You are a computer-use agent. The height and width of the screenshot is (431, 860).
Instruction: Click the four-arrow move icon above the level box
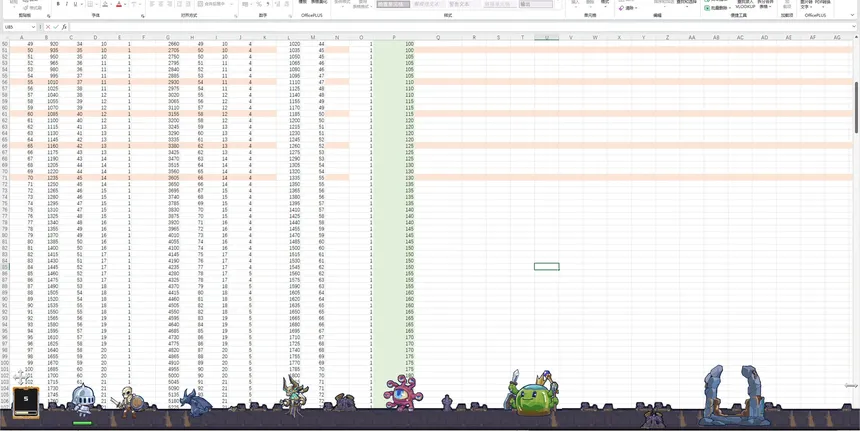21,377
